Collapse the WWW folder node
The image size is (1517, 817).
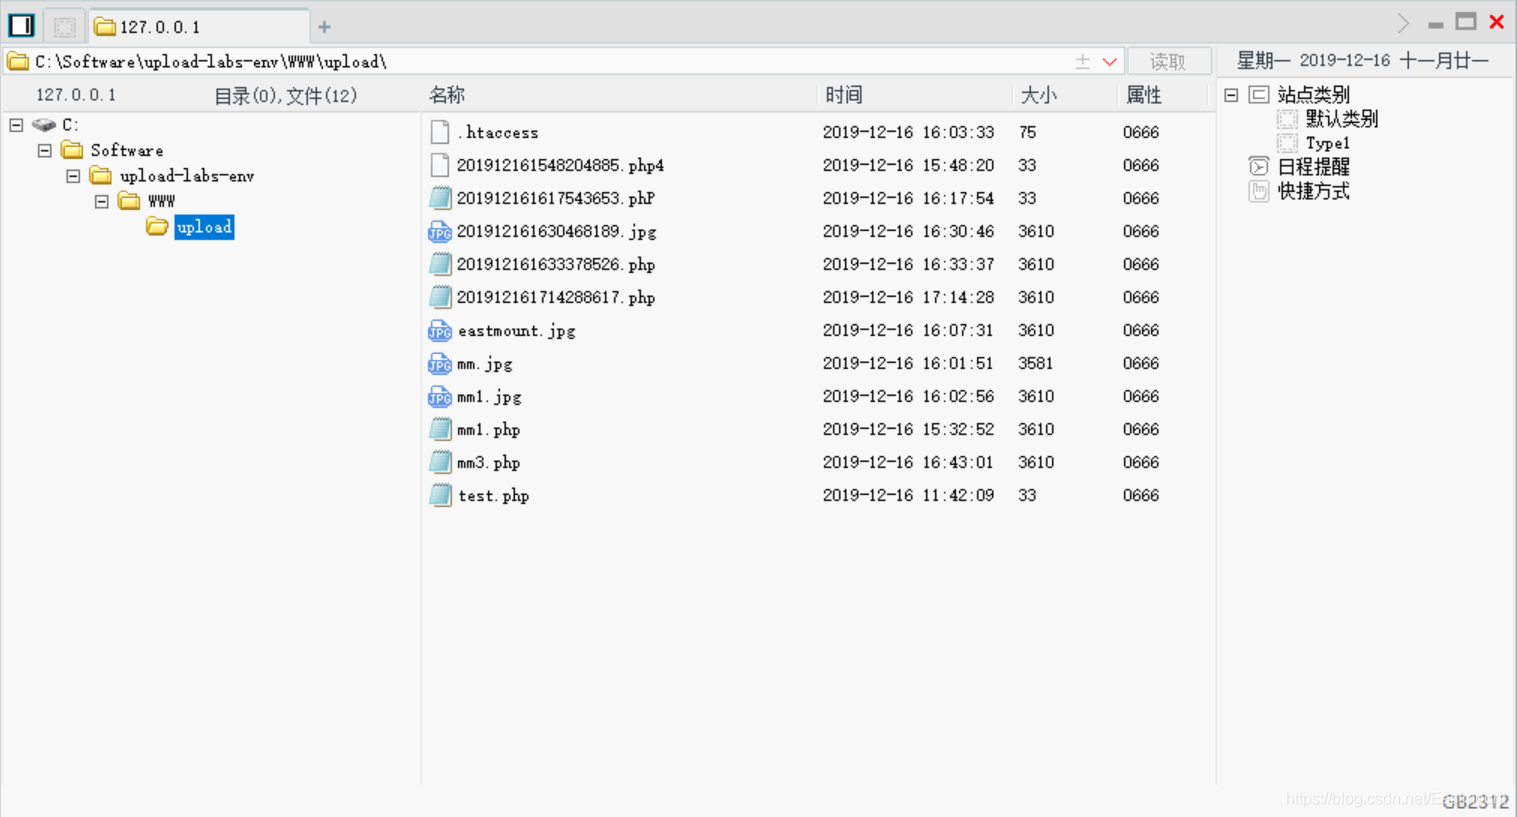click(x=102, y=201)
